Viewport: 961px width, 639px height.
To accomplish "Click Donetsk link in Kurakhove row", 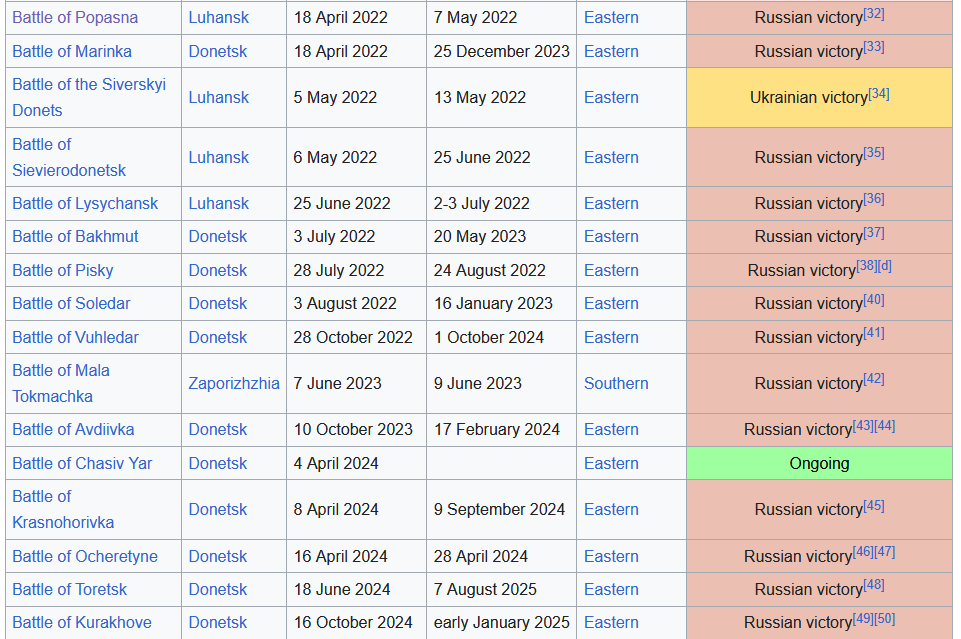I will [218, 622].
